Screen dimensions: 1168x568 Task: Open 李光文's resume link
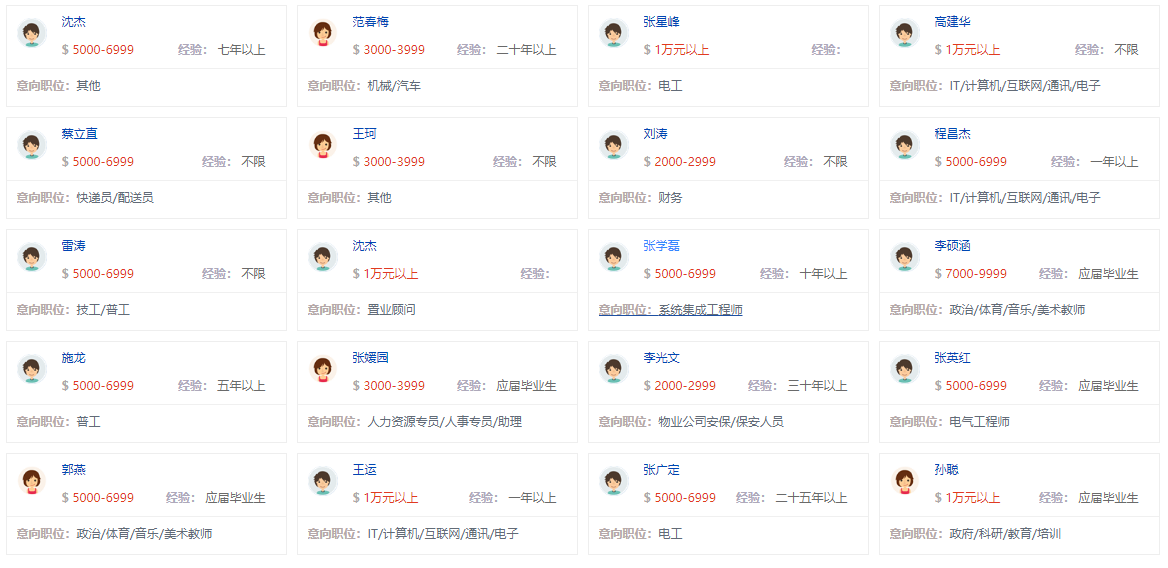coord(661,358)
